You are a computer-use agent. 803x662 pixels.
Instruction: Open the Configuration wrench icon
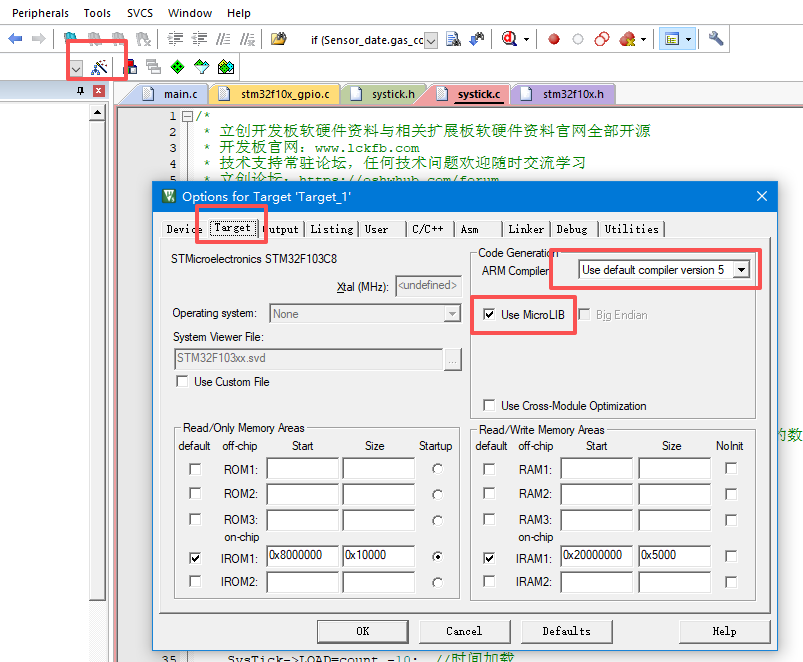click(x=716, y=39)
